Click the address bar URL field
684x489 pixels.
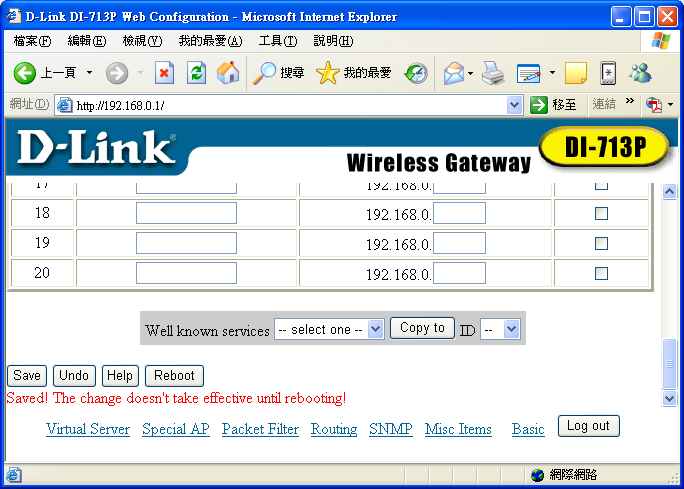coord(290,105)
